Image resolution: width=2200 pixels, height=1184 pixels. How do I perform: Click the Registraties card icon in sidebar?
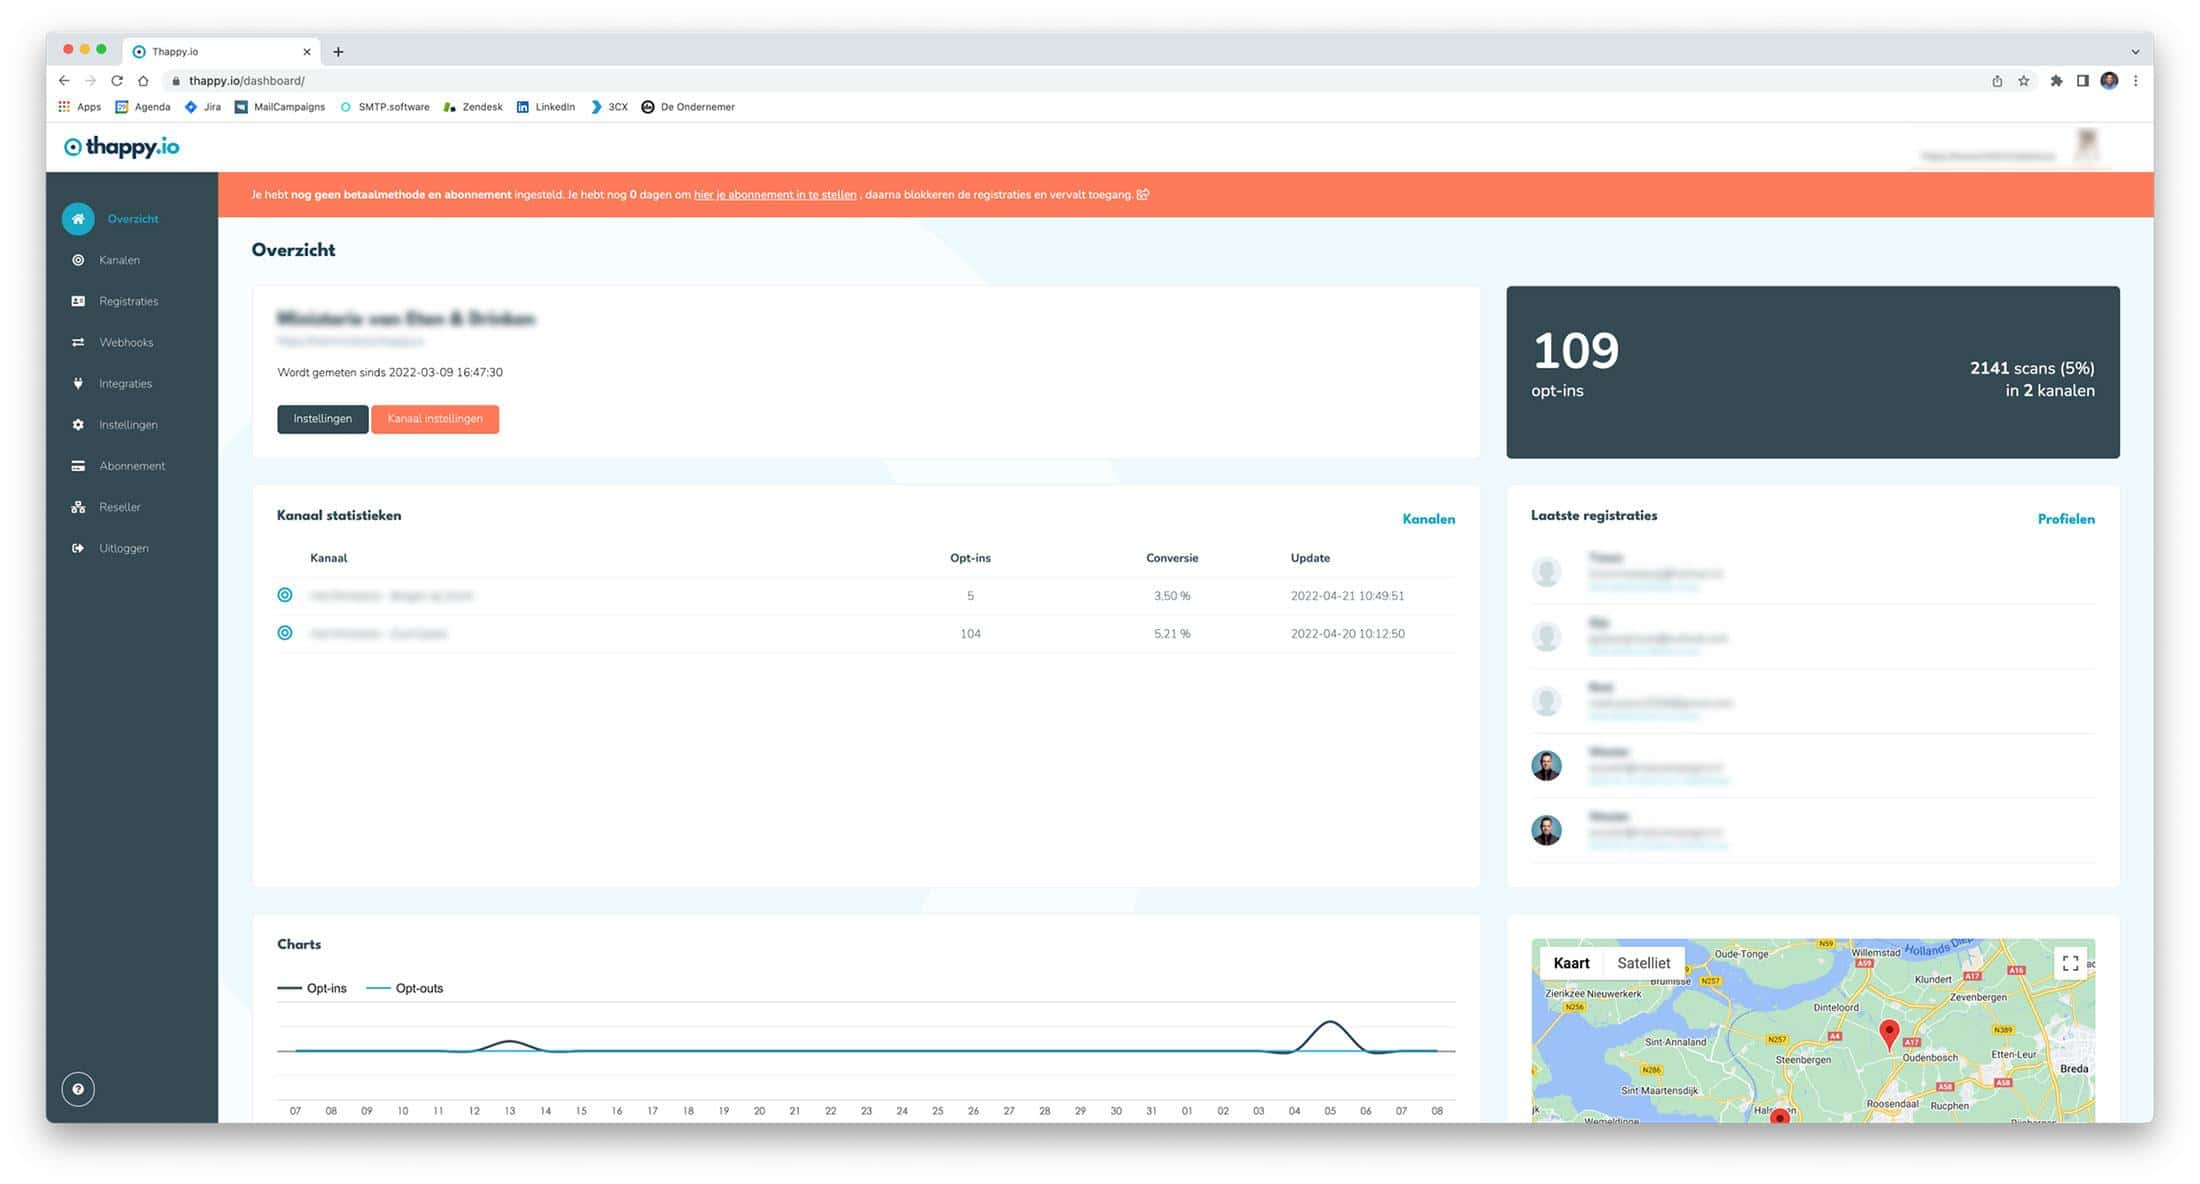coord(78,301)
